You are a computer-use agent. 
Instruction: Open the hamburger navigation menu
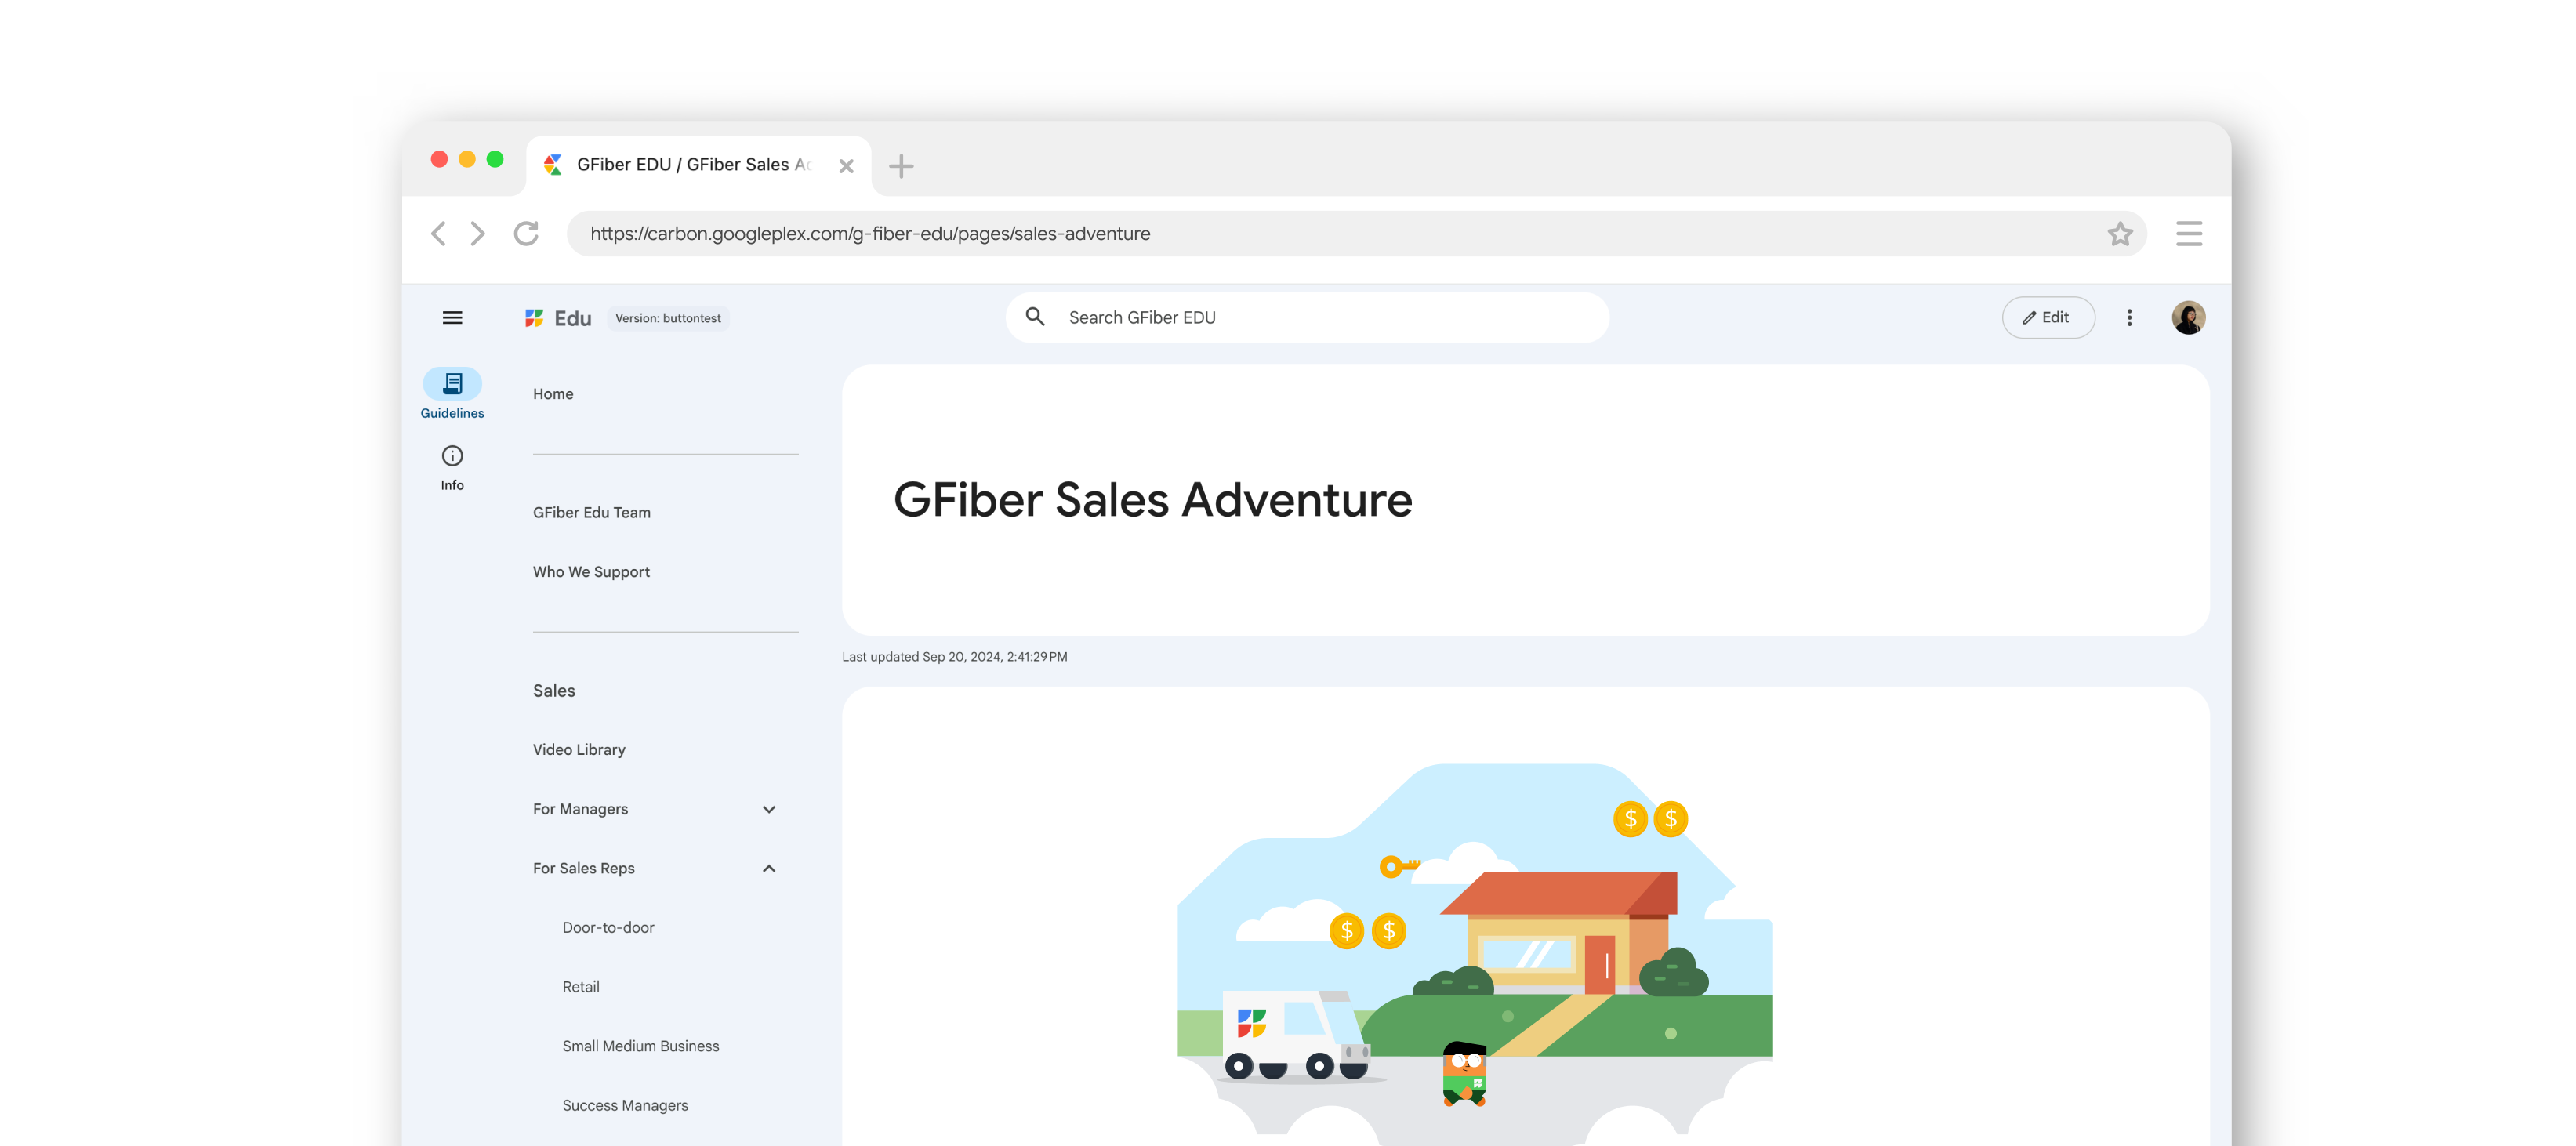[x=452, y=318]
